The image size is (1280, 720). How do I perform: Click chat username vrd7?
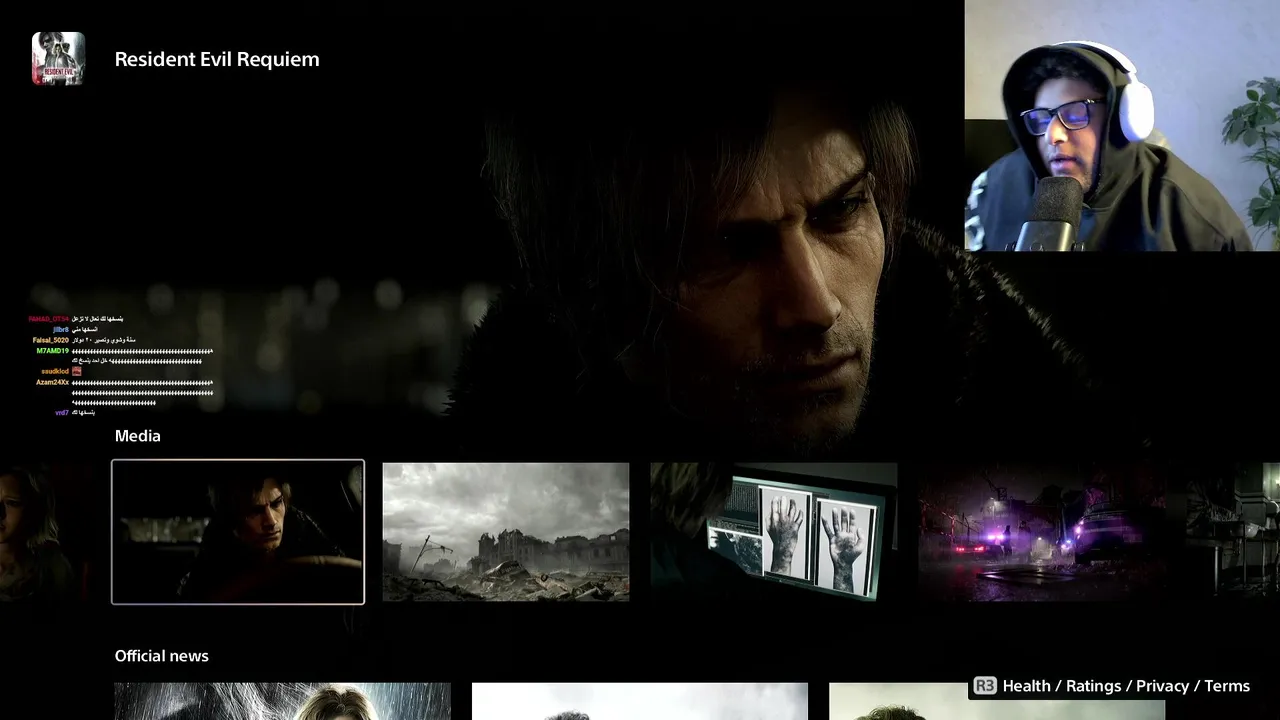tap(62, 412)
